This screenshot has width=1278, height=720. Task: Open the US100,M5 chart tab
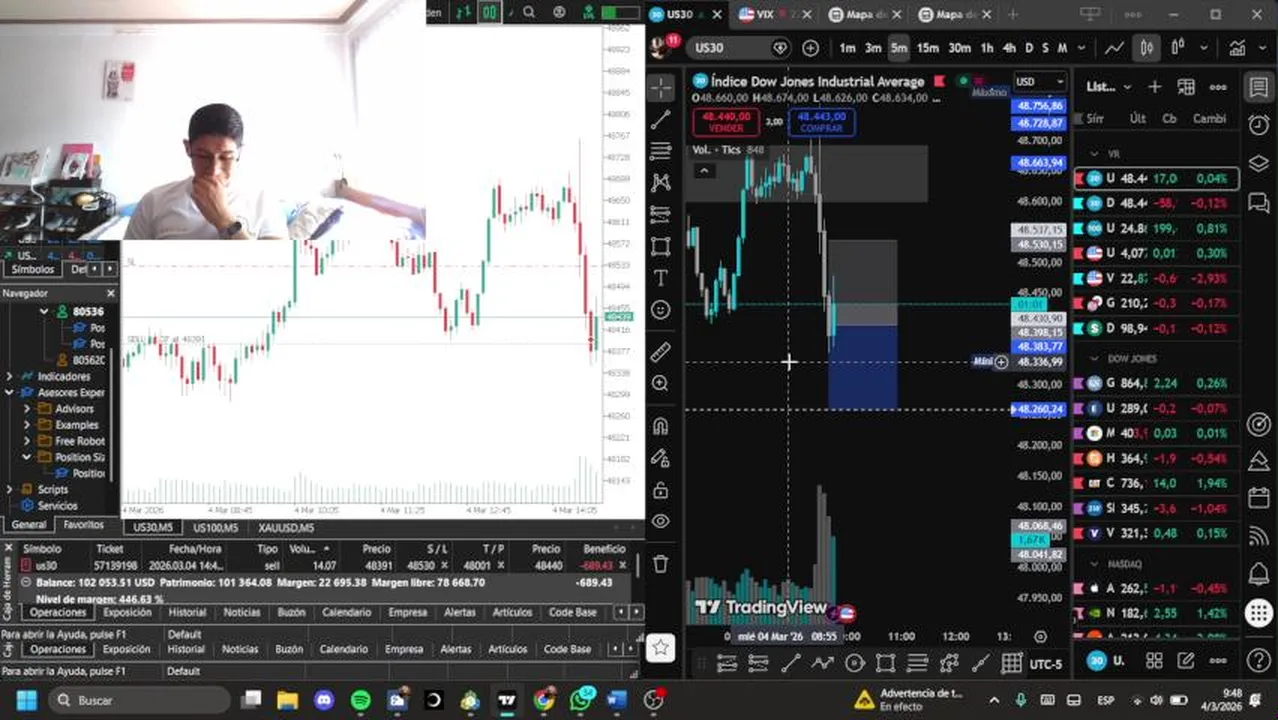click(215, 527)
